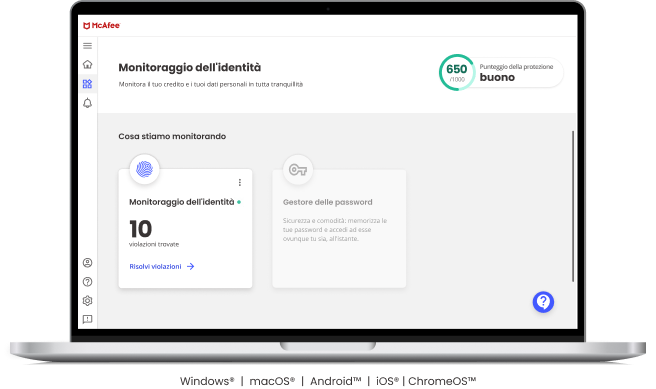Click the arrow next to Risolvi violazioni
Image resolution: width=656 pixels, height=389 pixels.
click(191, 266)
